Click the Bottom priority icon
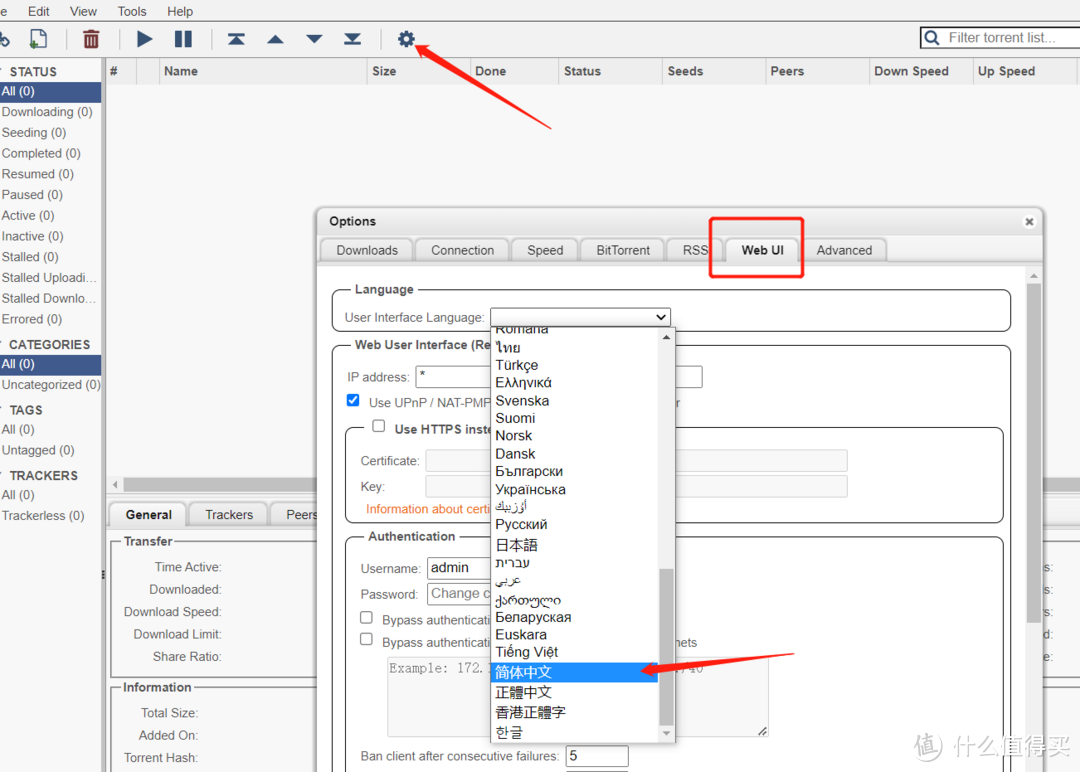This screenshot has height=772, width=1080. (351, 38)
